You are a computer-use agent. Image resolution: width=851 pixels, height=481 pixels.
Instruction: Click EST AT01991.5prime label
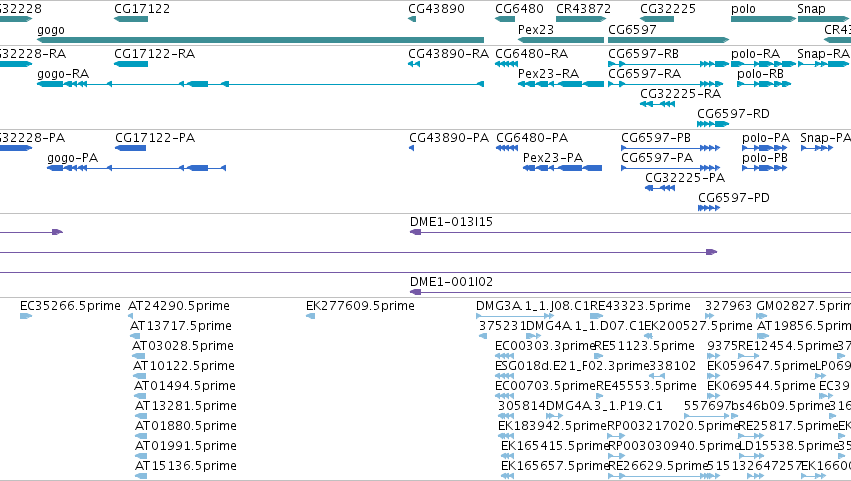click(x=186, y=447)
